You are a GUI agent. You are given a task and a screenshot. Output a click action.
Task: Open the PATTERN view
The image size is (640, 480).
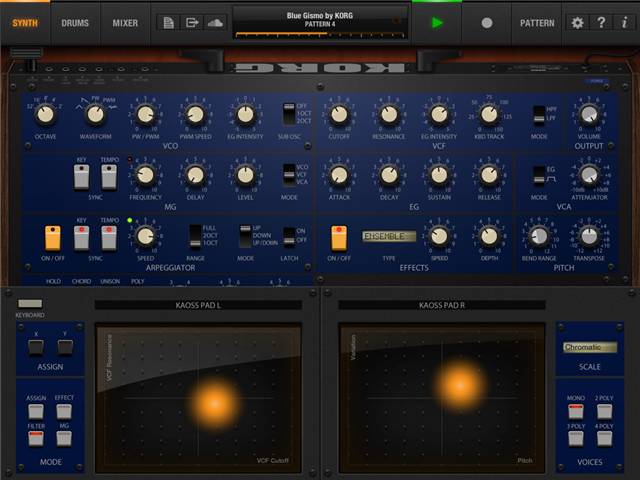tap(537, 23)
